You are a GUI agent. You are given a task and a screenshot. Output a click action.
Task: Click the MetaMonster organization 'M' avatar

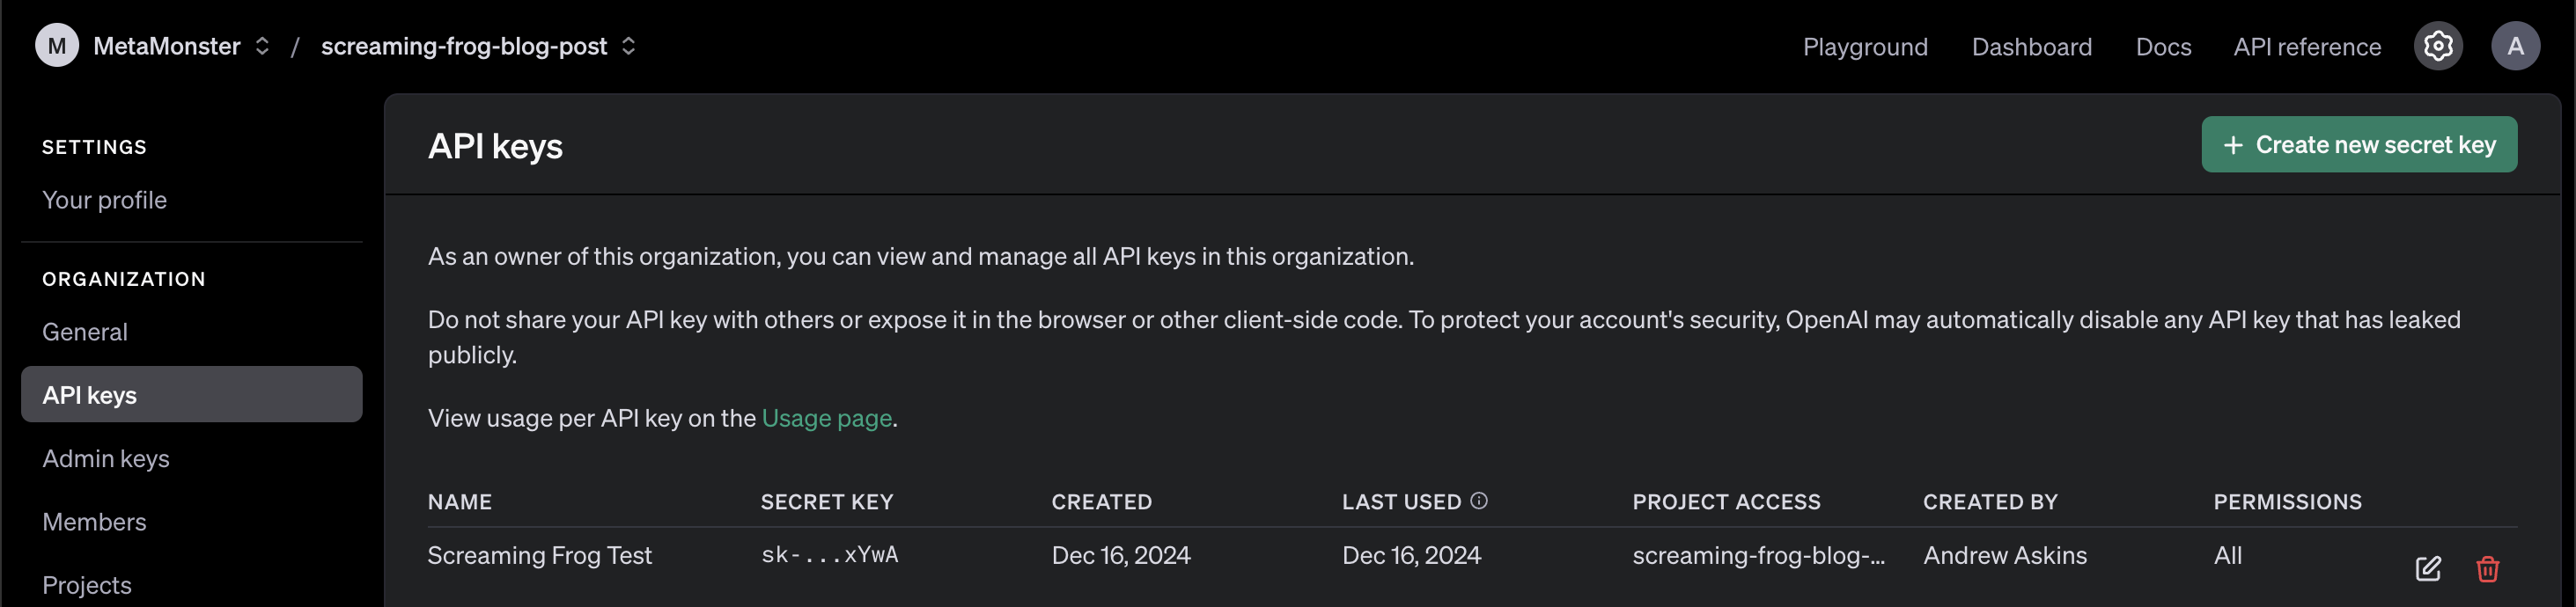pos(57,46)
